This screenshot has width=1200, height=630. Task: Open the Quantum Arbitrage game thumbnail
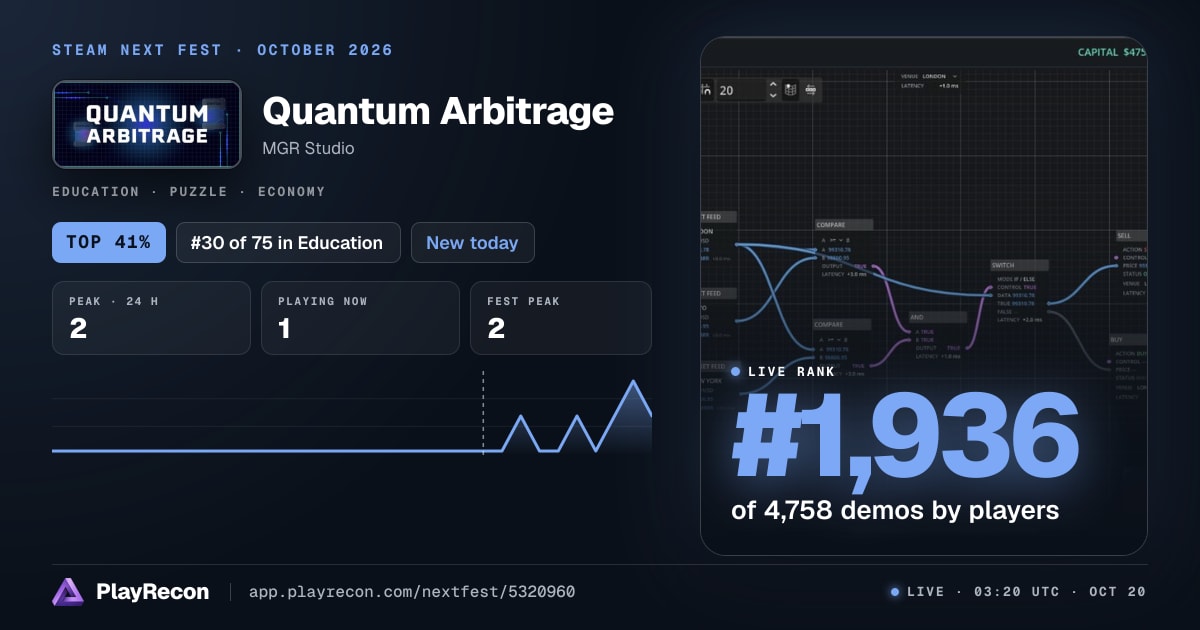[147, 124]
